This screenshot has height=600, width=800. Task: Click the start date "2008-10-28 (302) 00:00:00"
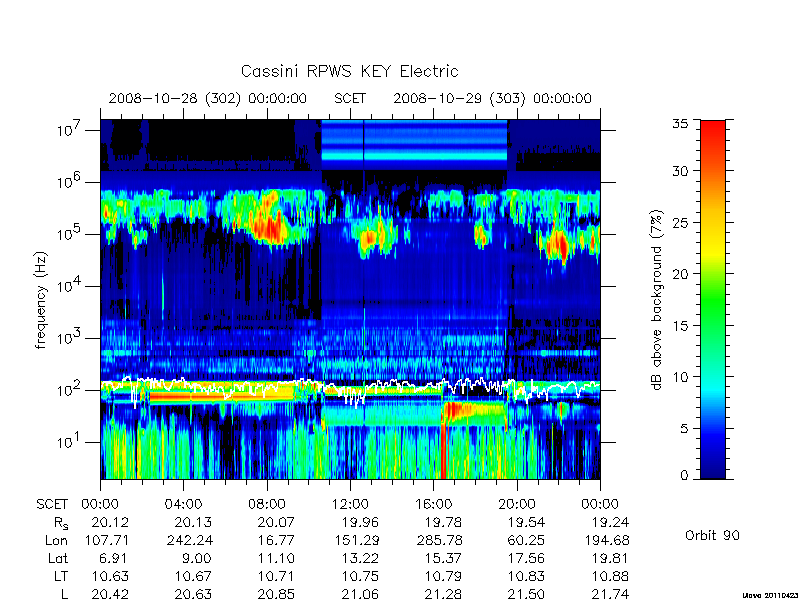point(208,98)
